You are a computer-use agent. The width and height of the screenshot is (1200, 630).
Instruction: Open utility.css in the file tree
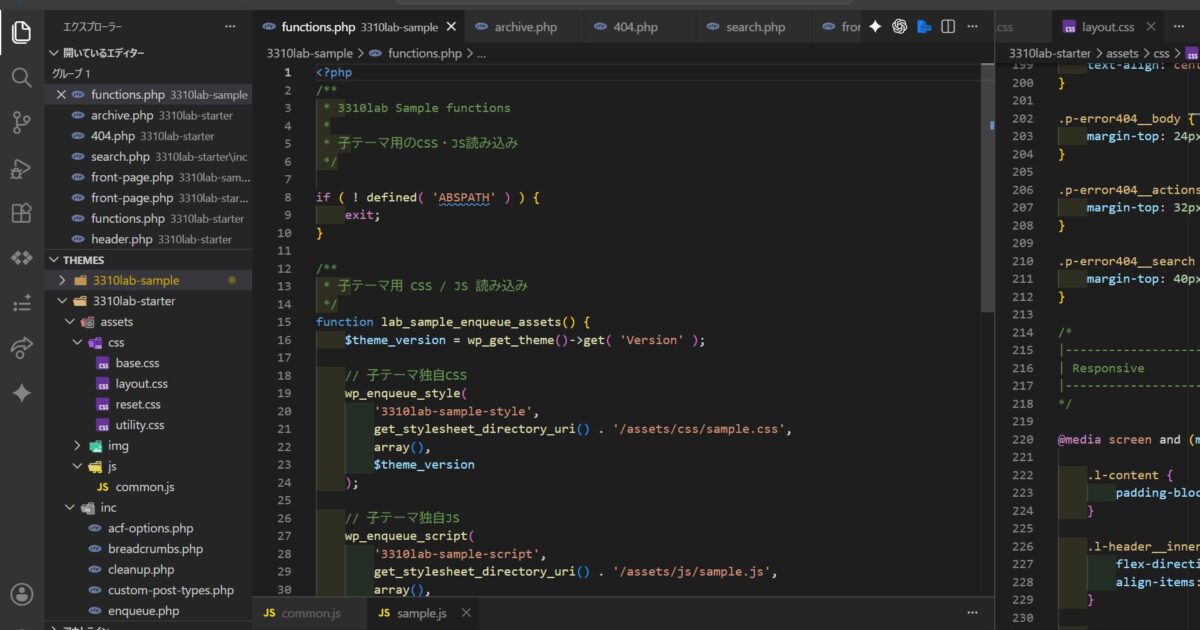pyautogui.click(x=140, y=425)
